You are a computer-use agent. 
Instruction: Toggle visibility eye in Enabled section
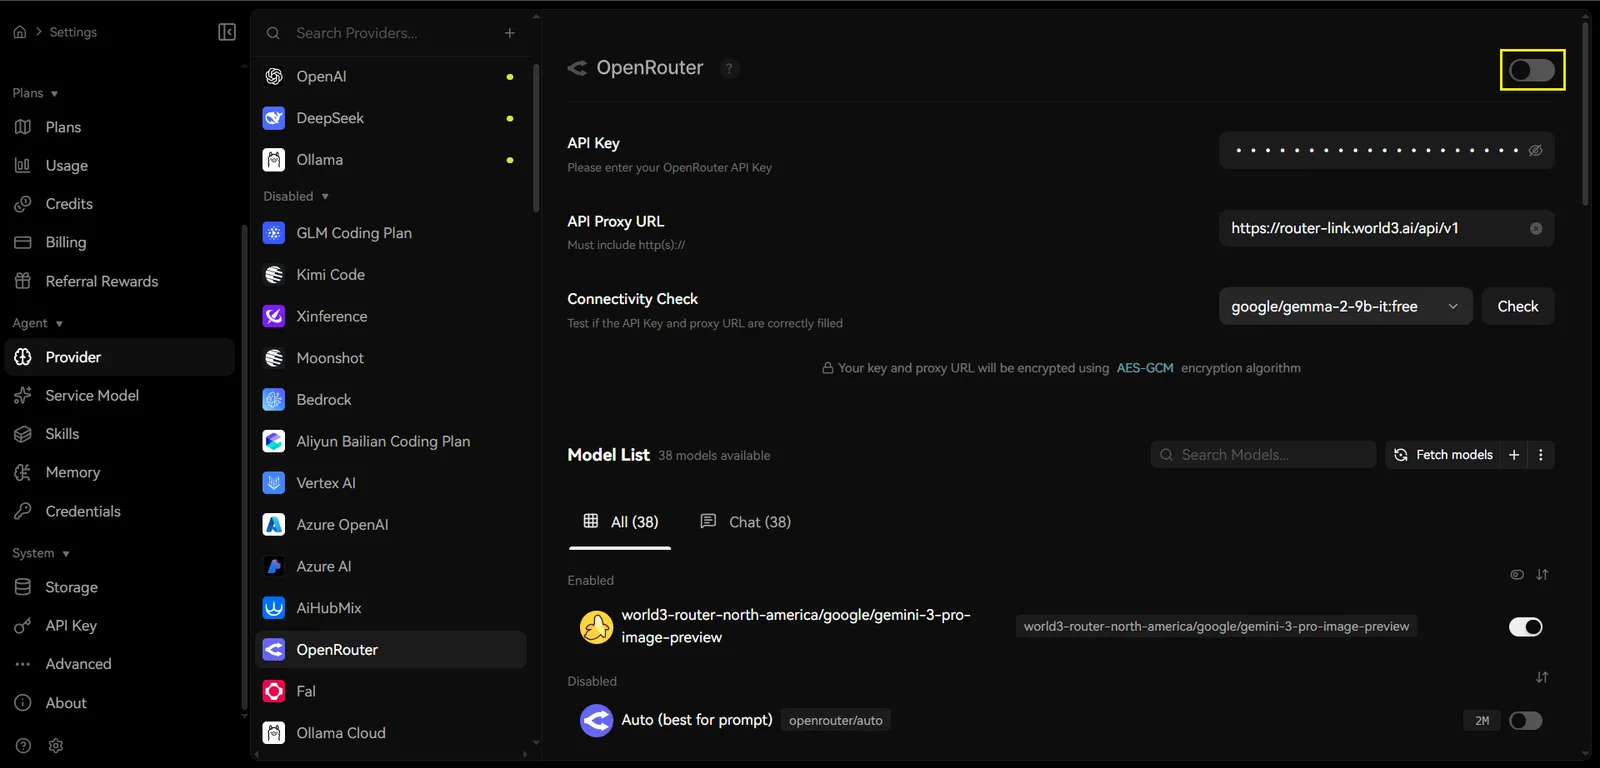point(1517,575)
